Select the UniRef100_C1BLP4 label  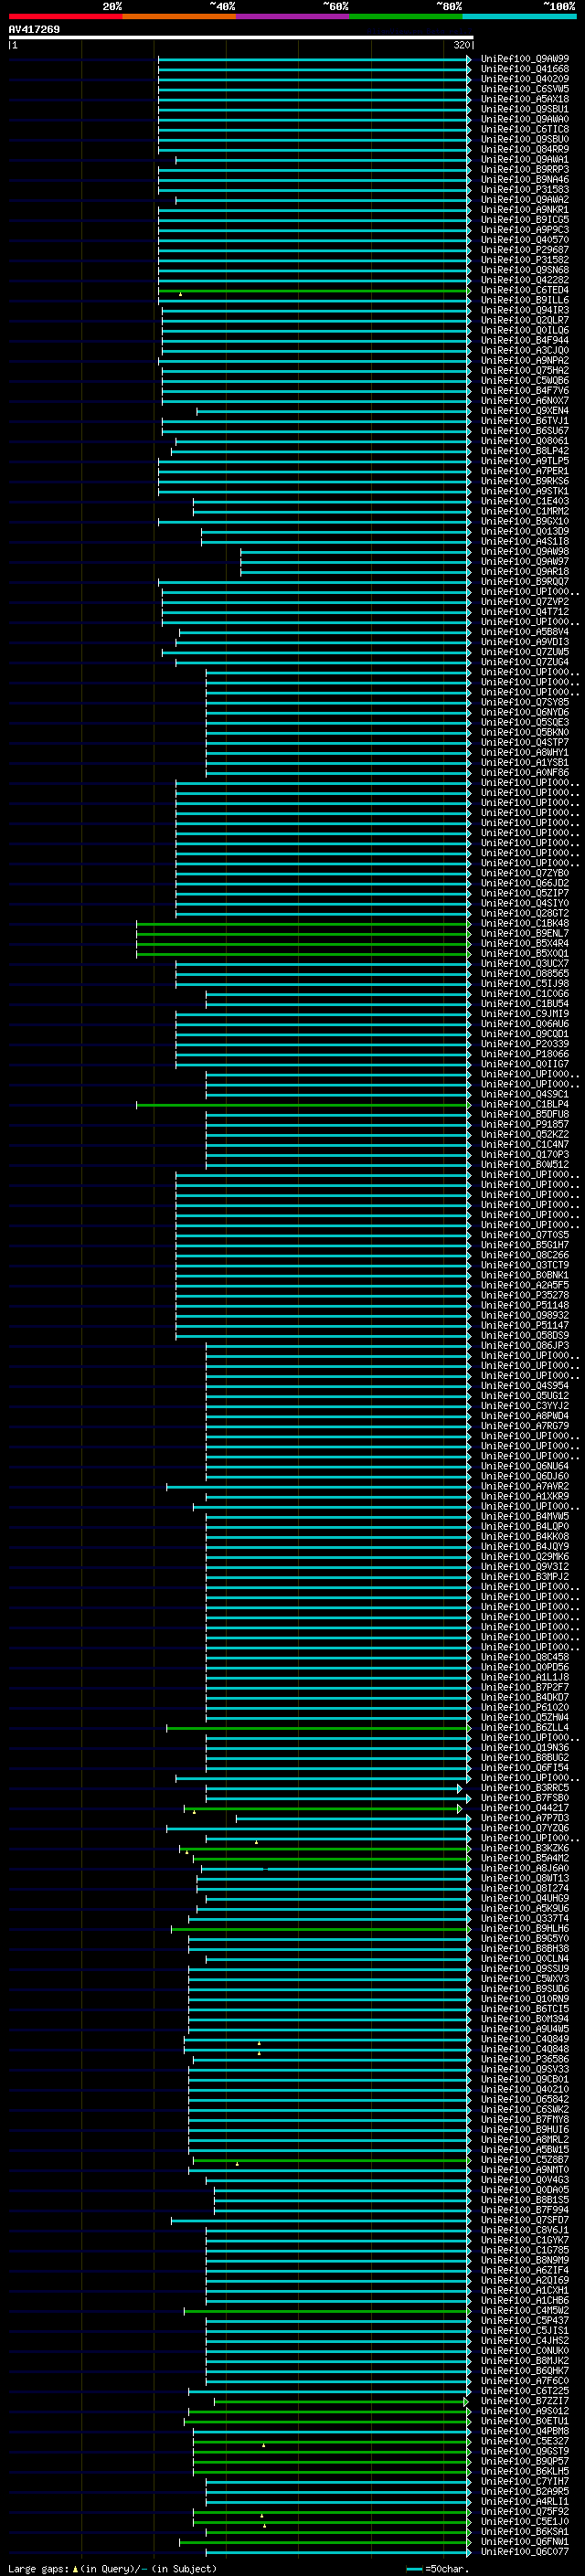tap(525, 1105)
